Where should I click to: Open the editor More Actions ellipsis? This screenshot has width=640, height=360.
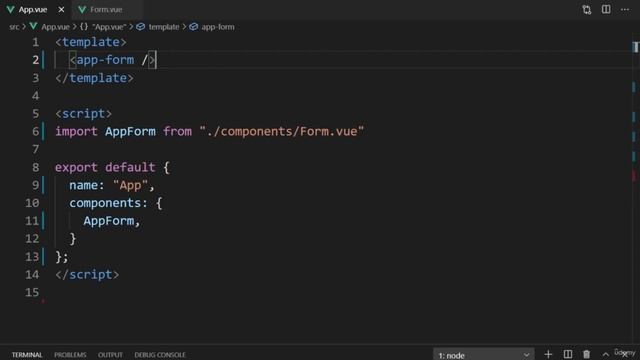pyautogui.click(x=625, y=9)
